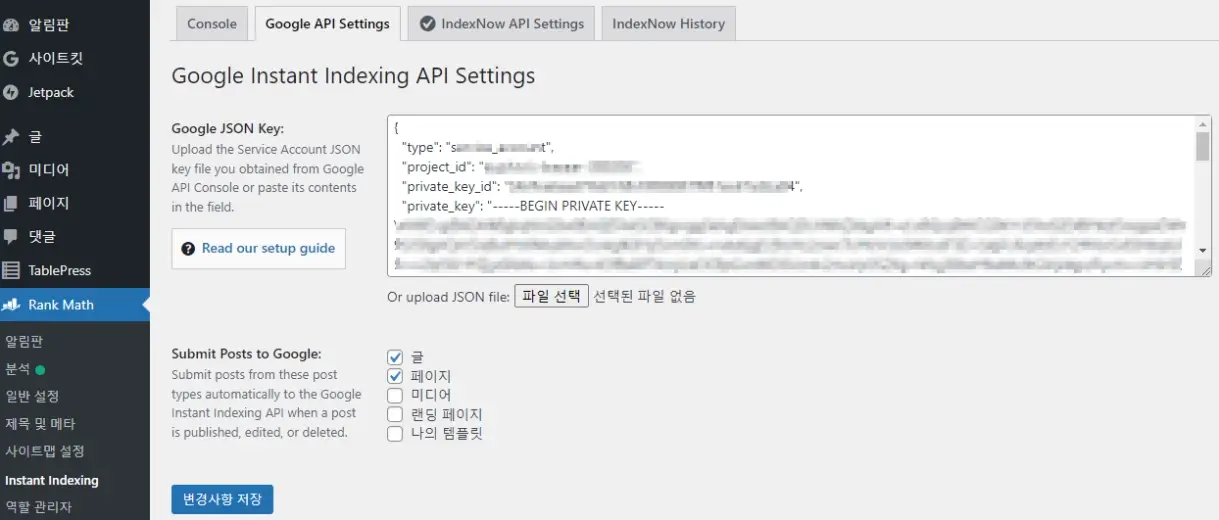
Task: Open the IndexNow History tab
Action: click(x=668, y=24)
